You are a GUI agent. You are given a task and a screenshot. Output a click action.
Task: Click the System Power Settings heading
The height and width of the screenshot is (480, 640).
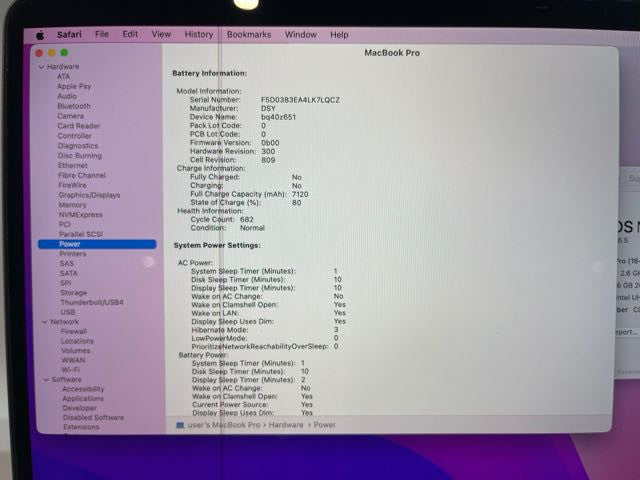(217, 245)
